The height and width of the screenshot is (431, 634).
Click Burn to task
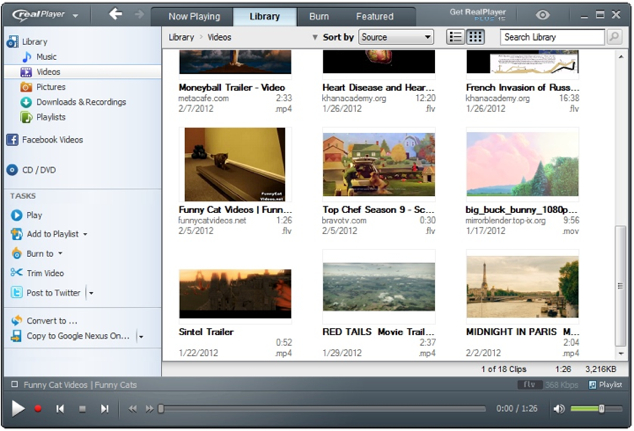tap(33, 254)
